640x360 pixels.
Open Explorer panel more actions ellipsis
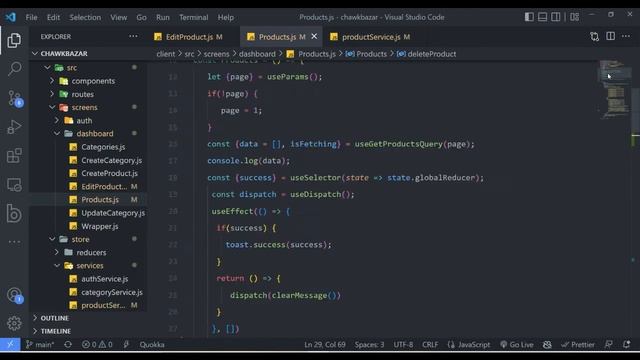pyautogui.click(x=133, y=36)
